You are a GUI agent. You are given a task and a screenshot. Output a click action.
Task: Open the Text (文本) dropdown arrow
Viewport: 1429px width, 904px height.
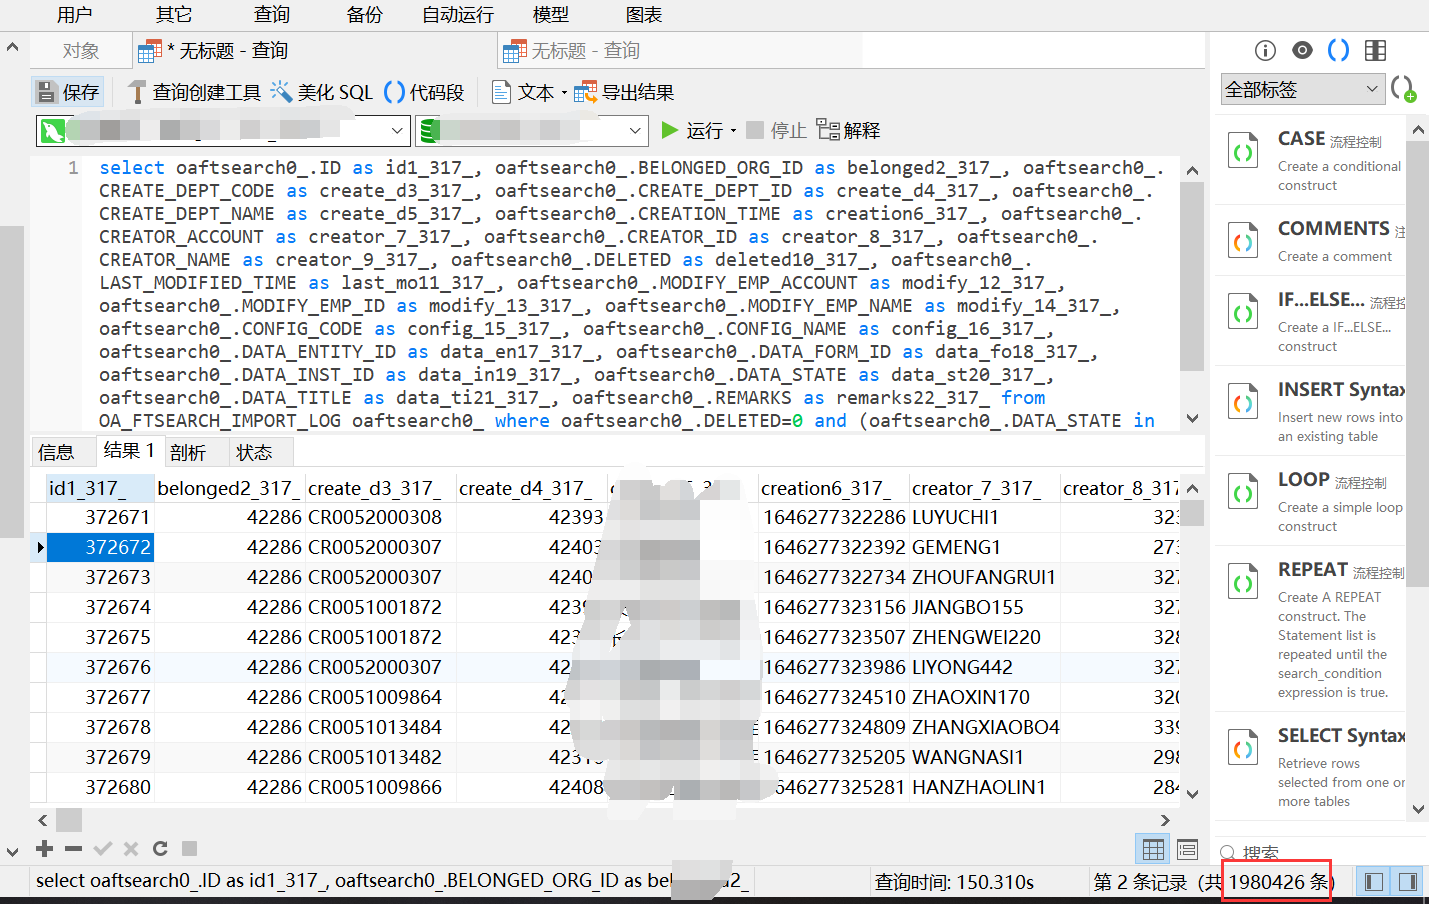coord(564,93)
